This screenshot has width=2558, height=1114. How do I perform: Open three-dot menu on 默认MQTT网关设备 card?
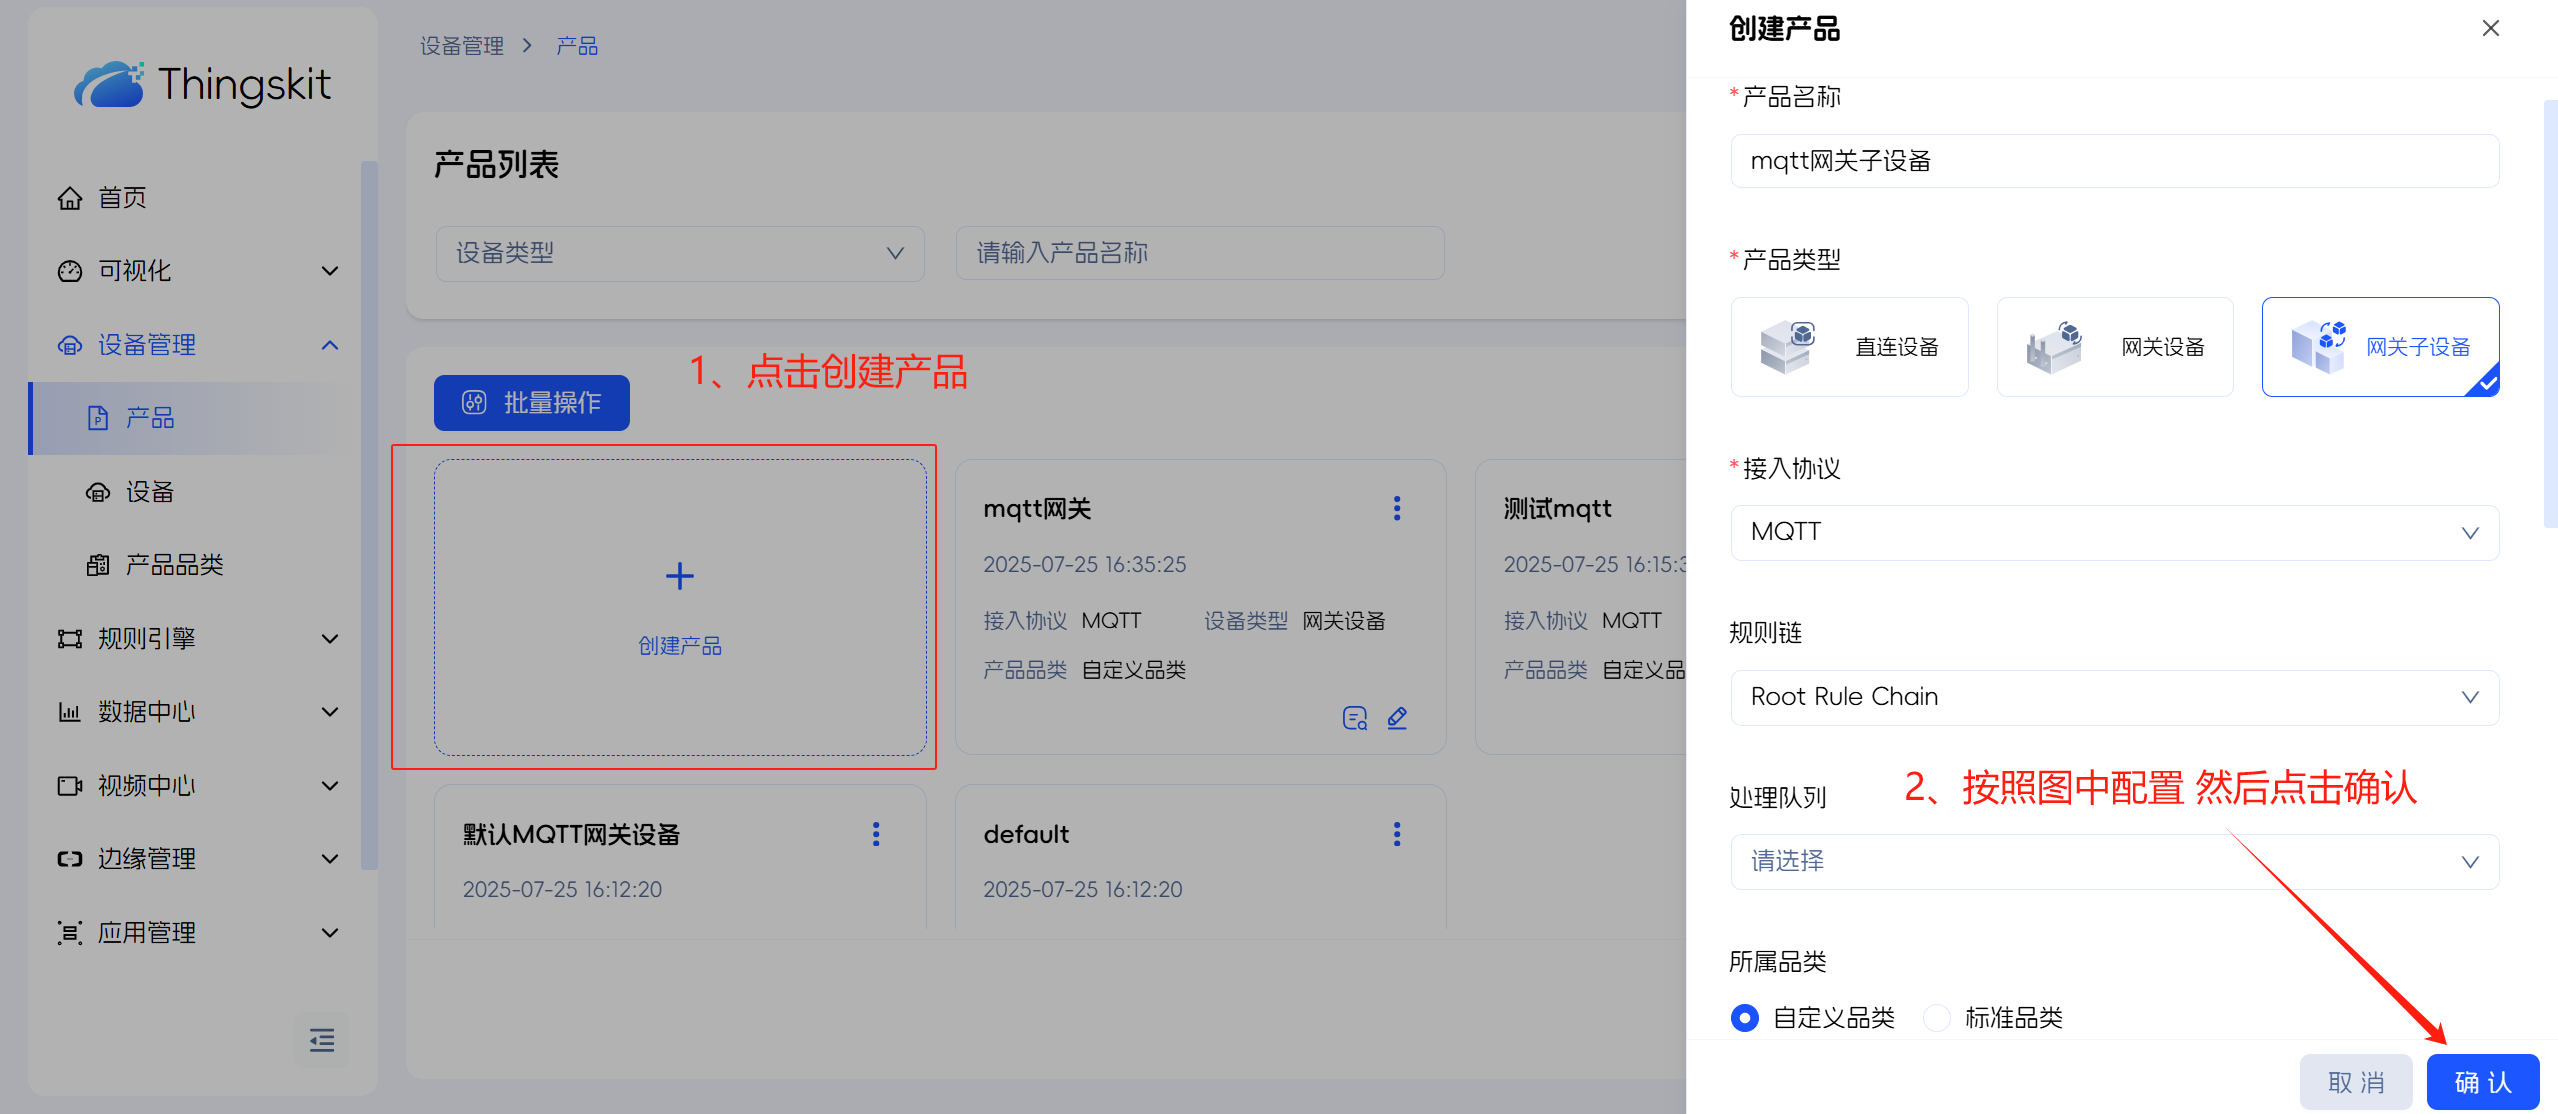pyautogui.click(x=876, y=834)
